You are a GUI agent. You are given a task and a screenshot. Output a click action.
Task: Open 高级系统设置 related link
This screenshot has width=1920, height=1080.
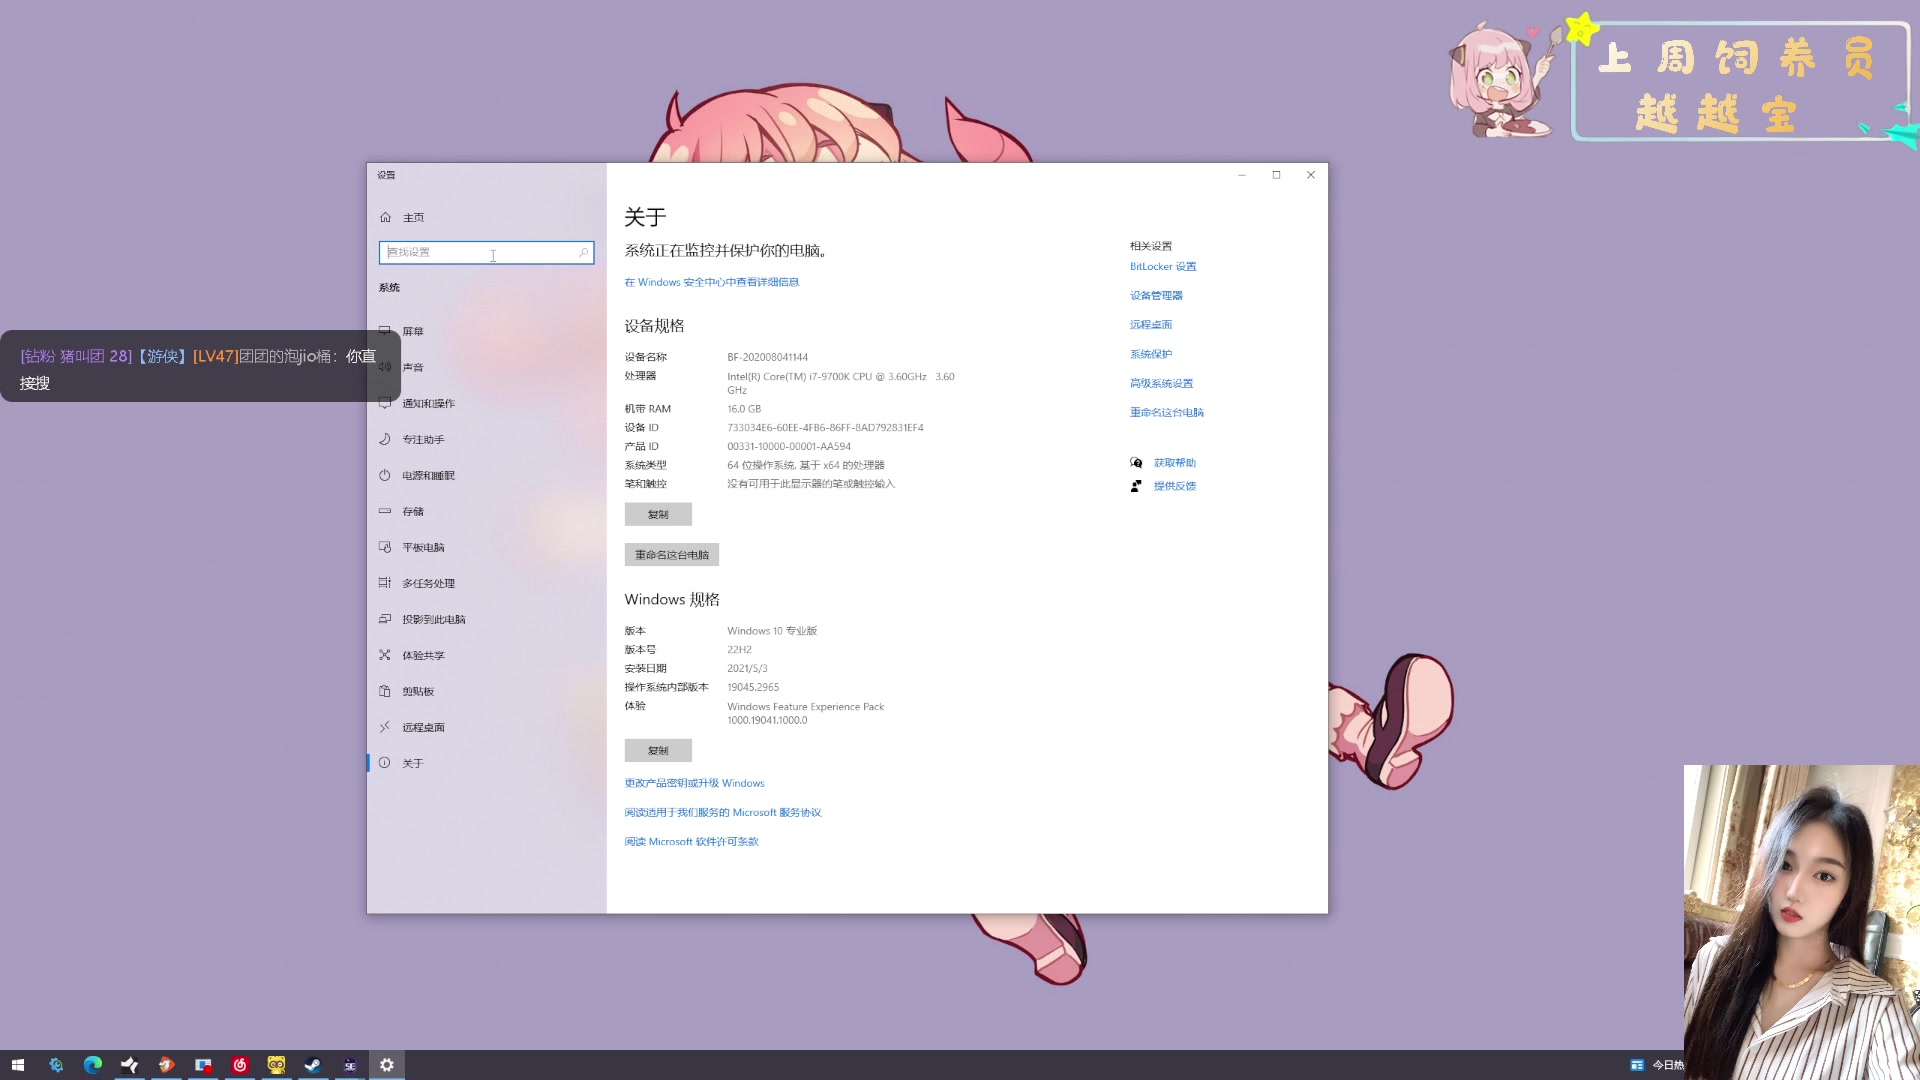point(1161,383)
